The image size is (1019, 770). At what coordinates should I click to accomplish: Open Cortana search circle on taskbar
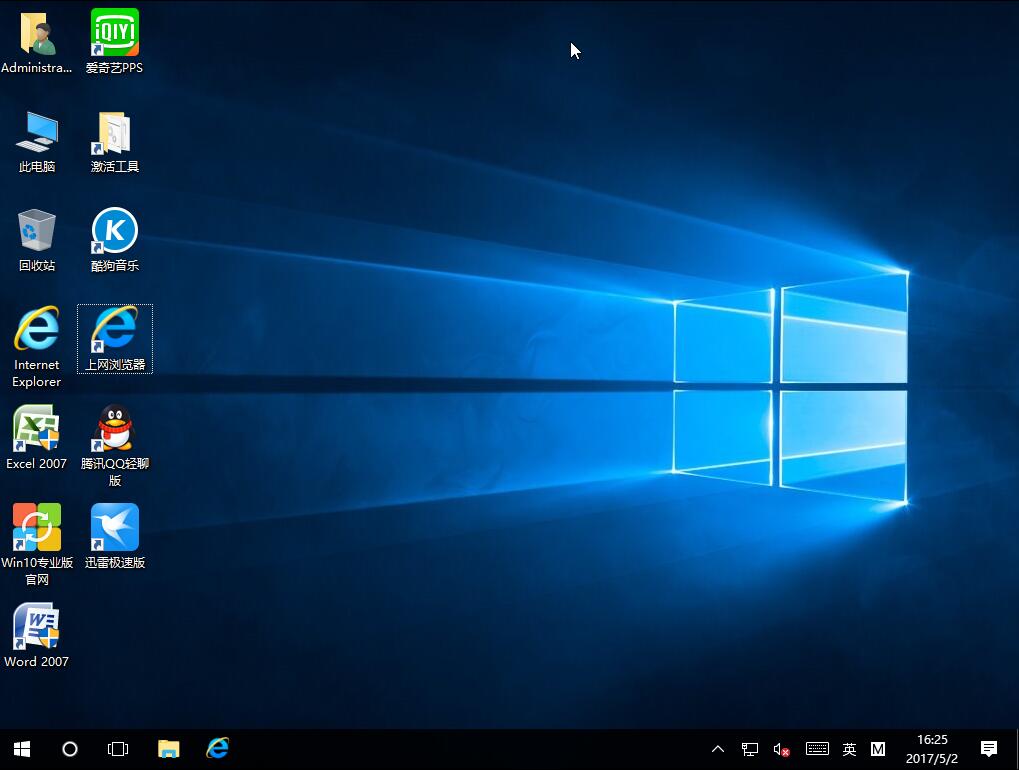70,749
